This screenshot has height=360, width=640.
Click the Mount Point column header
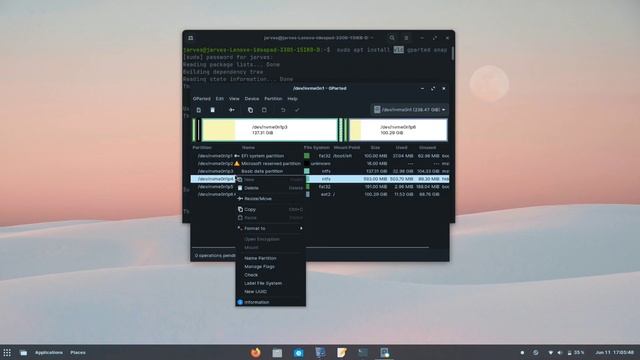coord(347,148)
